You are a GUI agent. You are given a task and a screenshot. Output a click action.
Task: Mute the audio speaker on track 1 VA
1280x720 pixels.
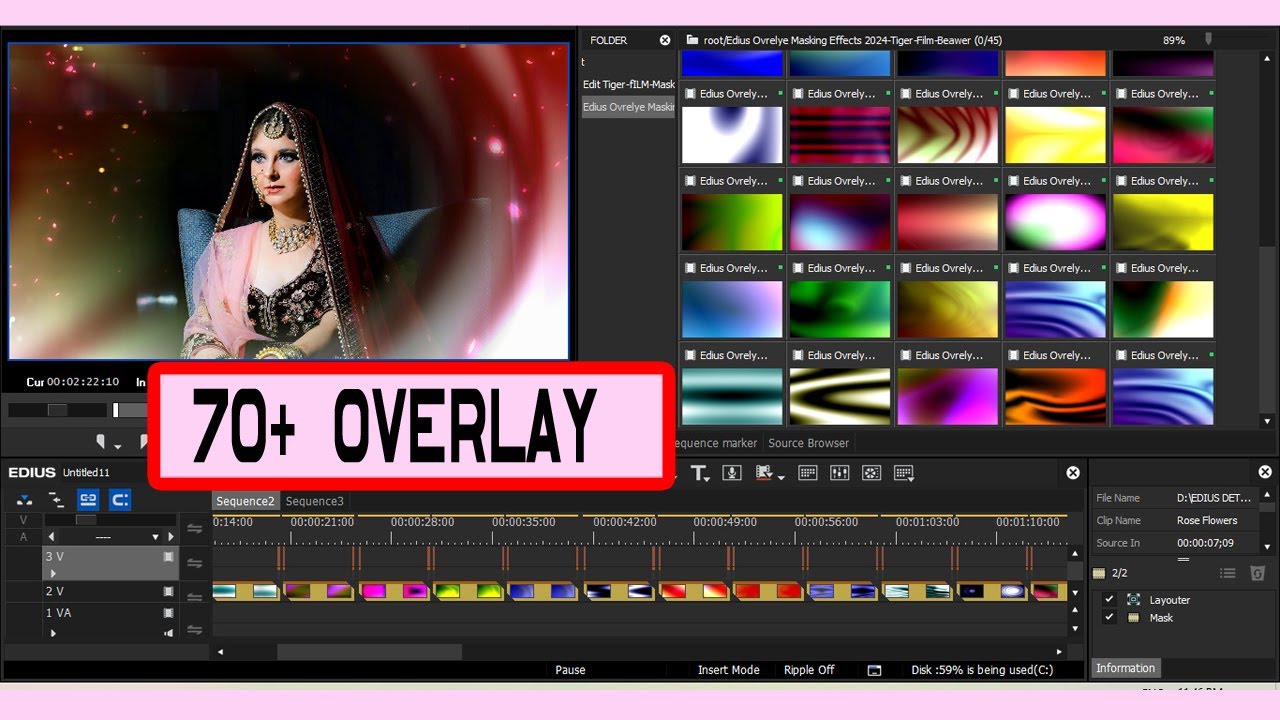[x=168, y=632]
